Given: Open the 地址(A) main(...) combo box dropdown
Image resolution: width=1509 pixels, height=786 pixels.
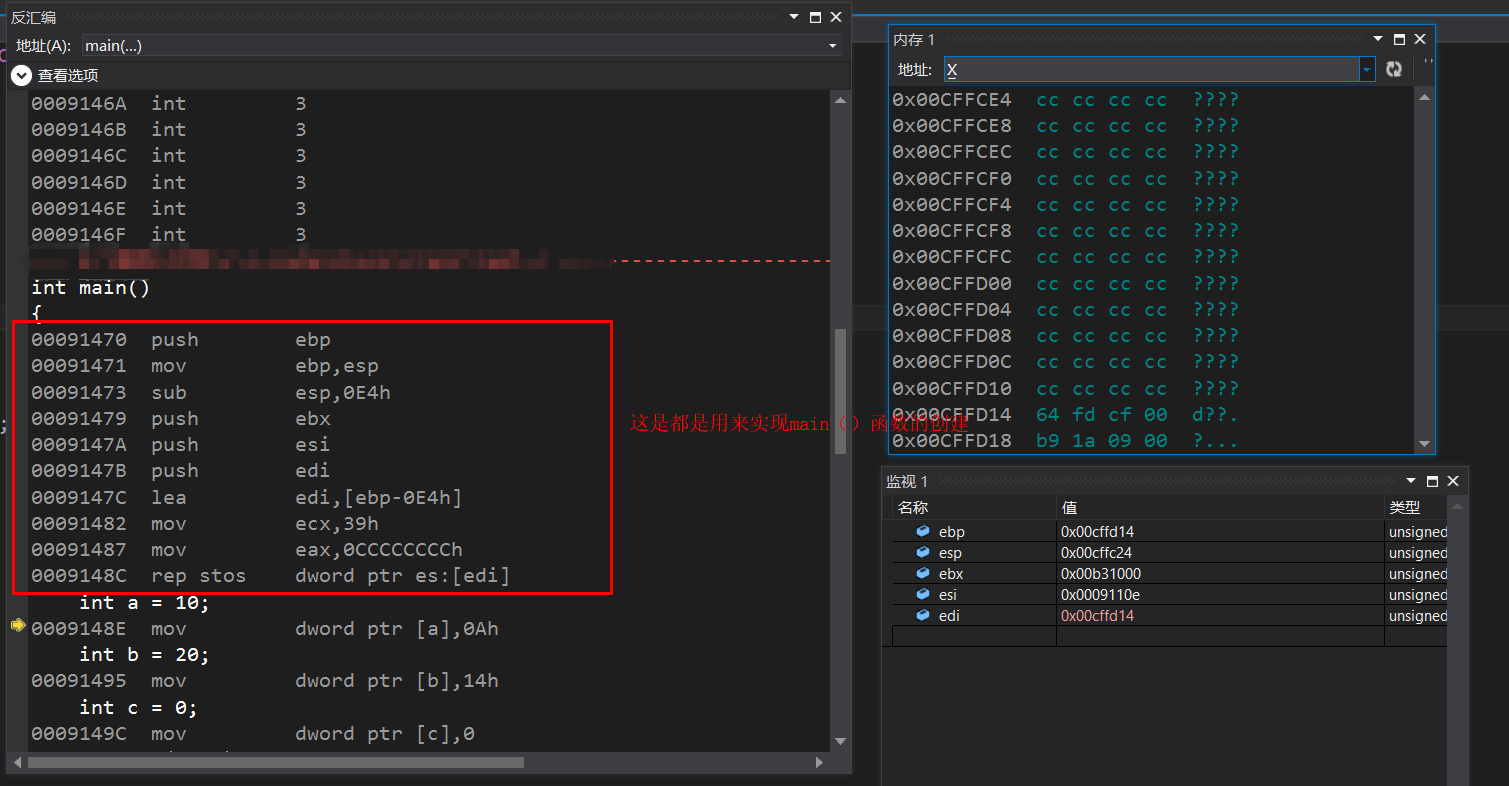Looking at the screenshot, I should (x=832, y=46).
